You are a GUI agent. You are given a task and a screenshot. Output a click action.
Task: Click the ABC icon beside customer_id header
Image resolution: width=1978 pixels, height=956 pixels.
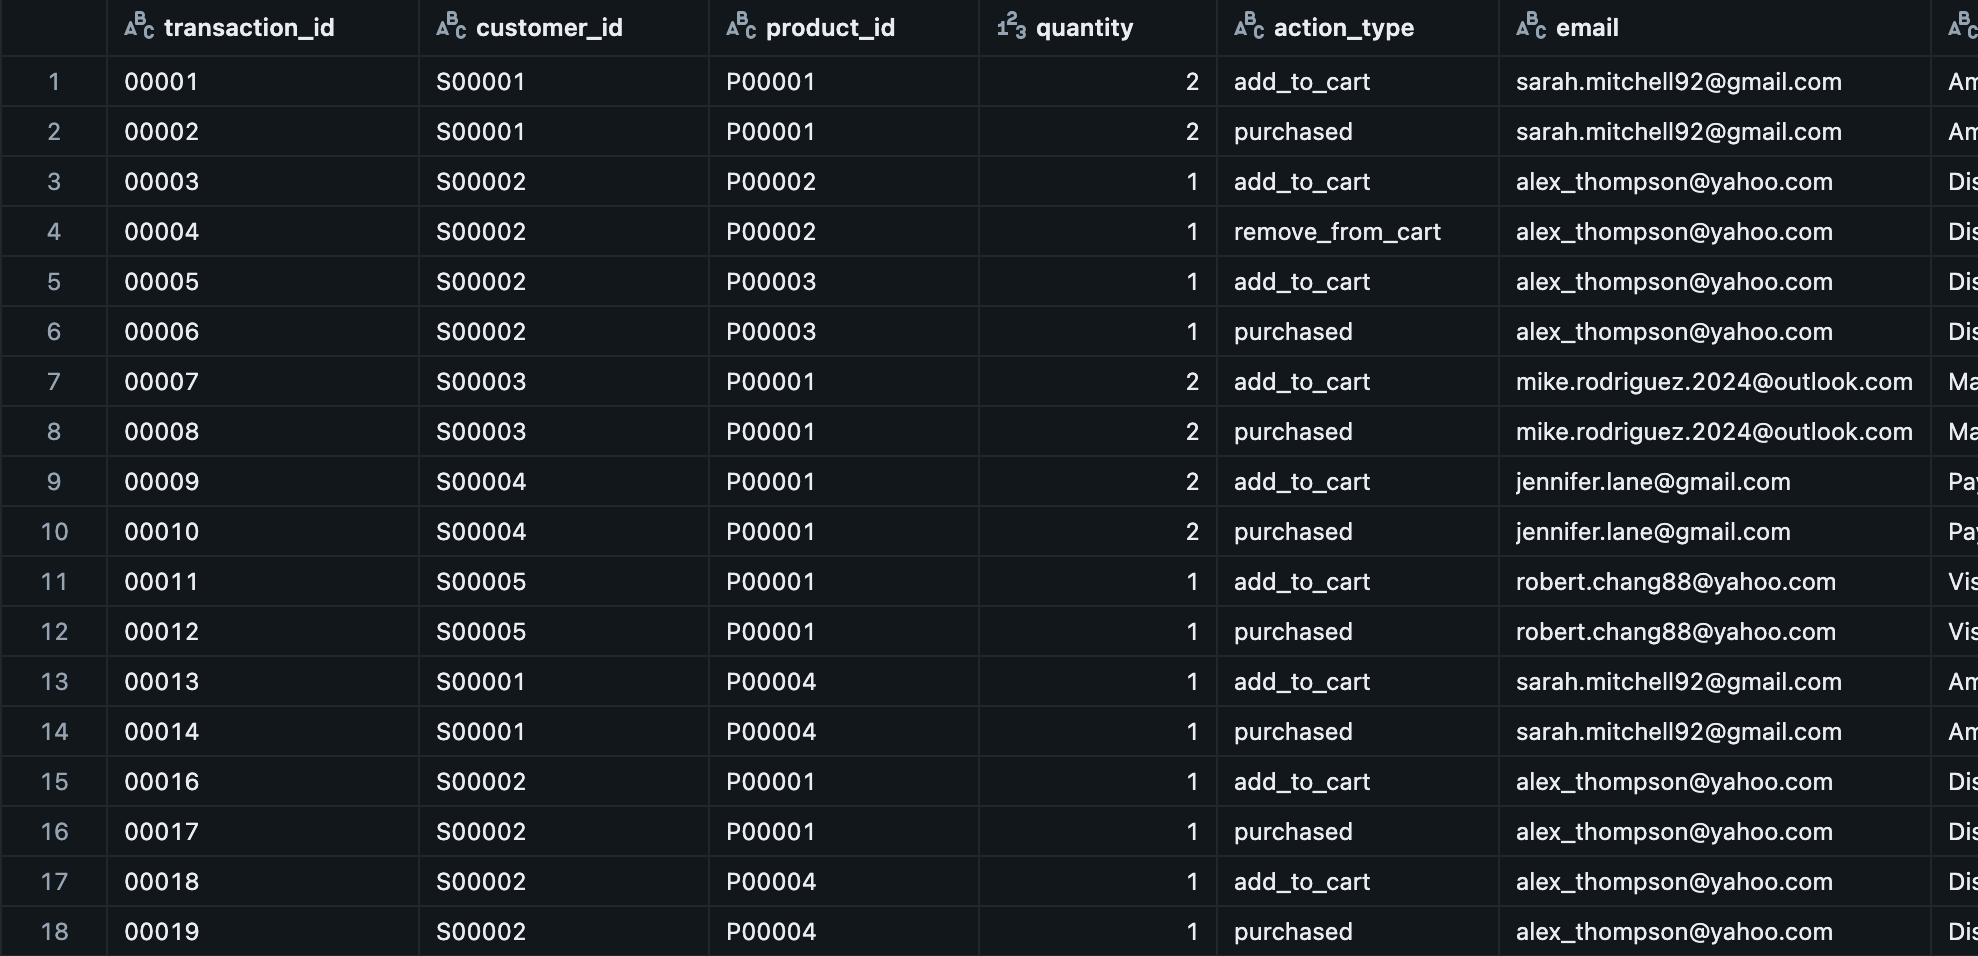pyautogui.click(x=449, y=27)
